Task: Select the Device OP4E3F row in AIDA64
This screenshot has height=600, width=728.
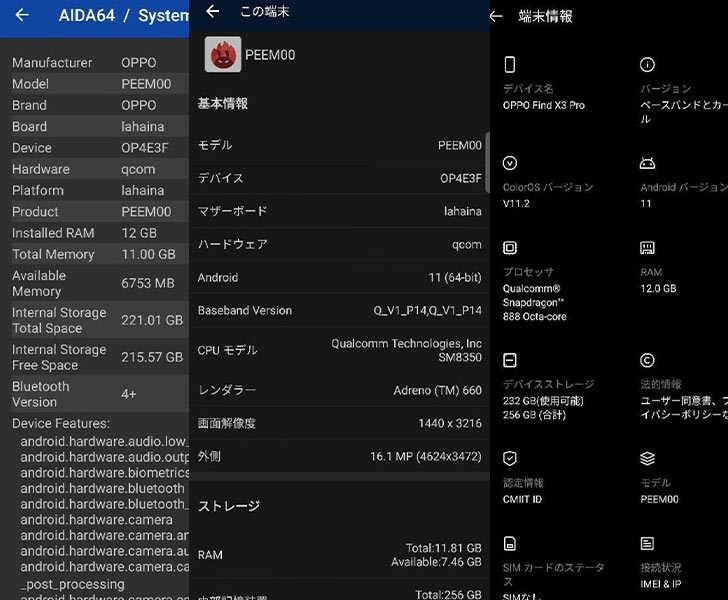Action: point(100,148)
